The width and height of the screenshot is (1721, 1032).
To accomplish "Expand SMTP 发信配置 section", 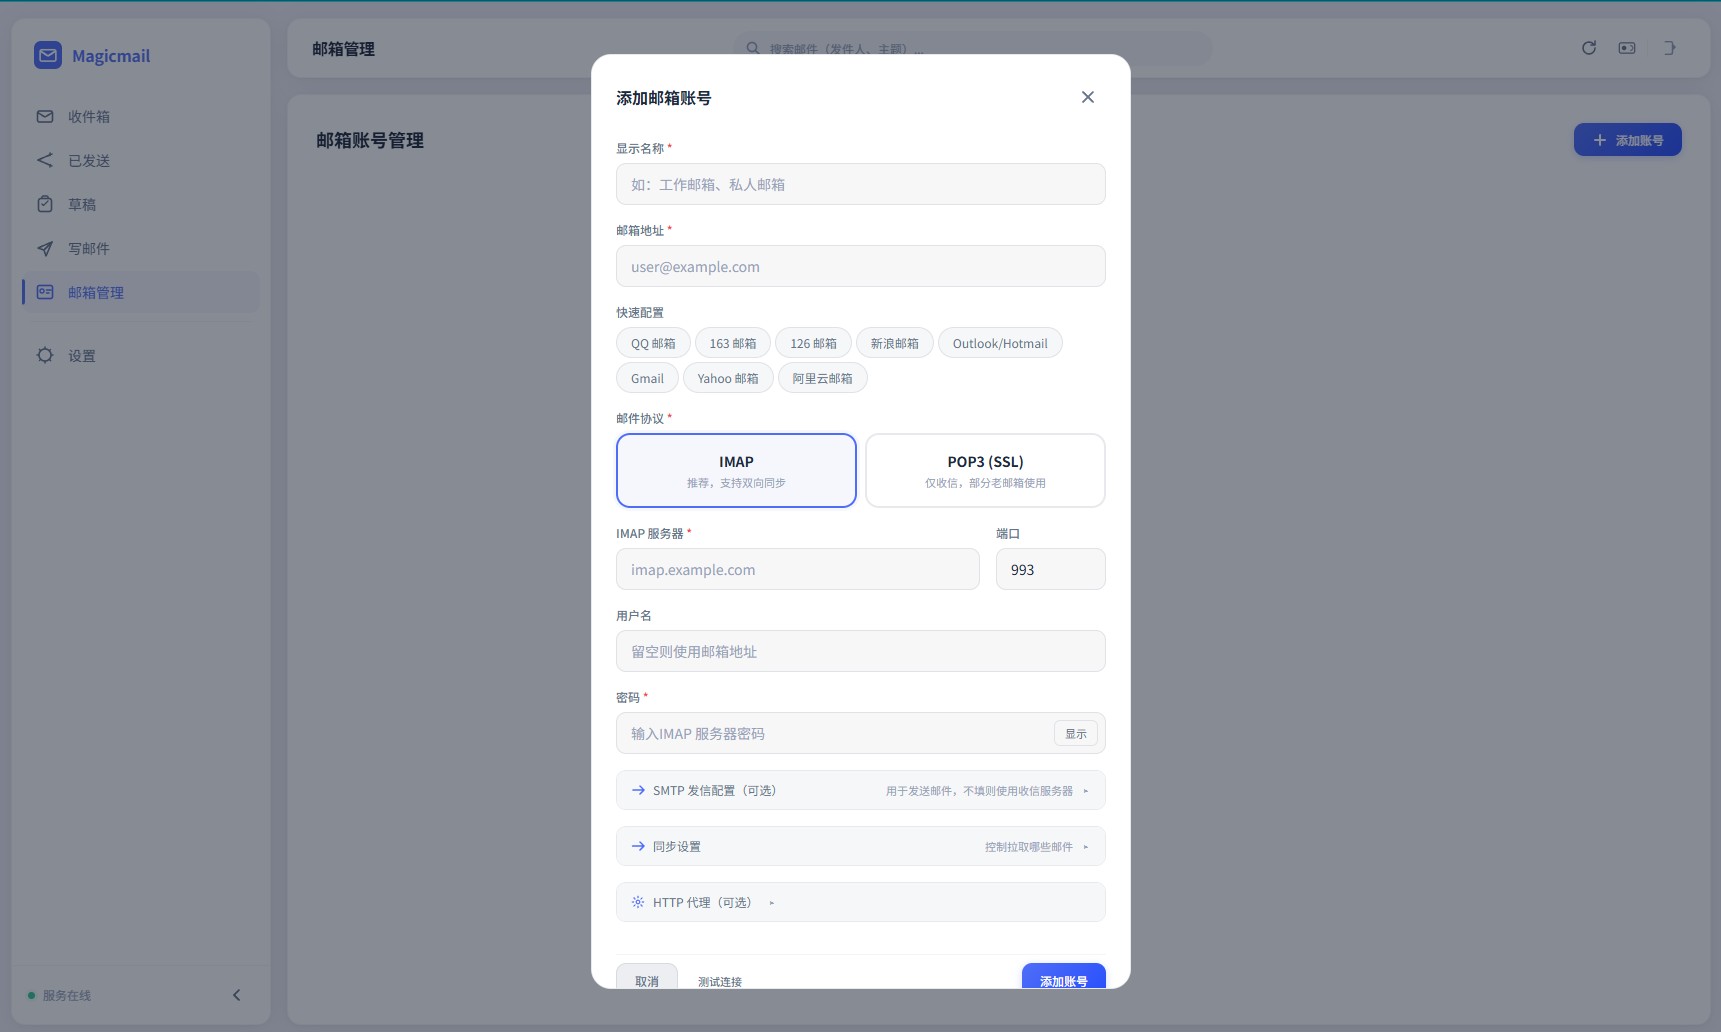I will pos(861,790).
